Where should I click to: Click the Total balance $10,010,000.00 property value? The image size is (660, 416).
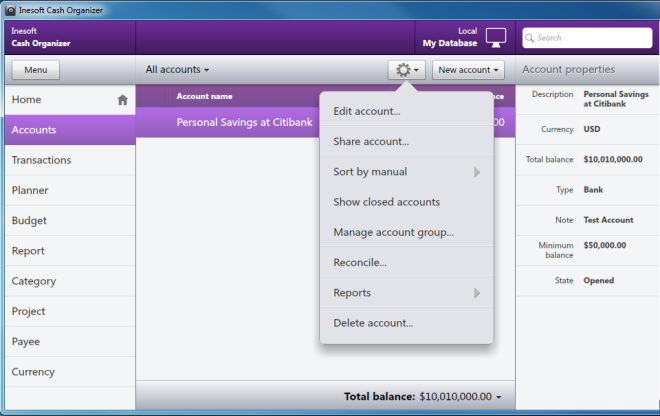coord(613,160)
